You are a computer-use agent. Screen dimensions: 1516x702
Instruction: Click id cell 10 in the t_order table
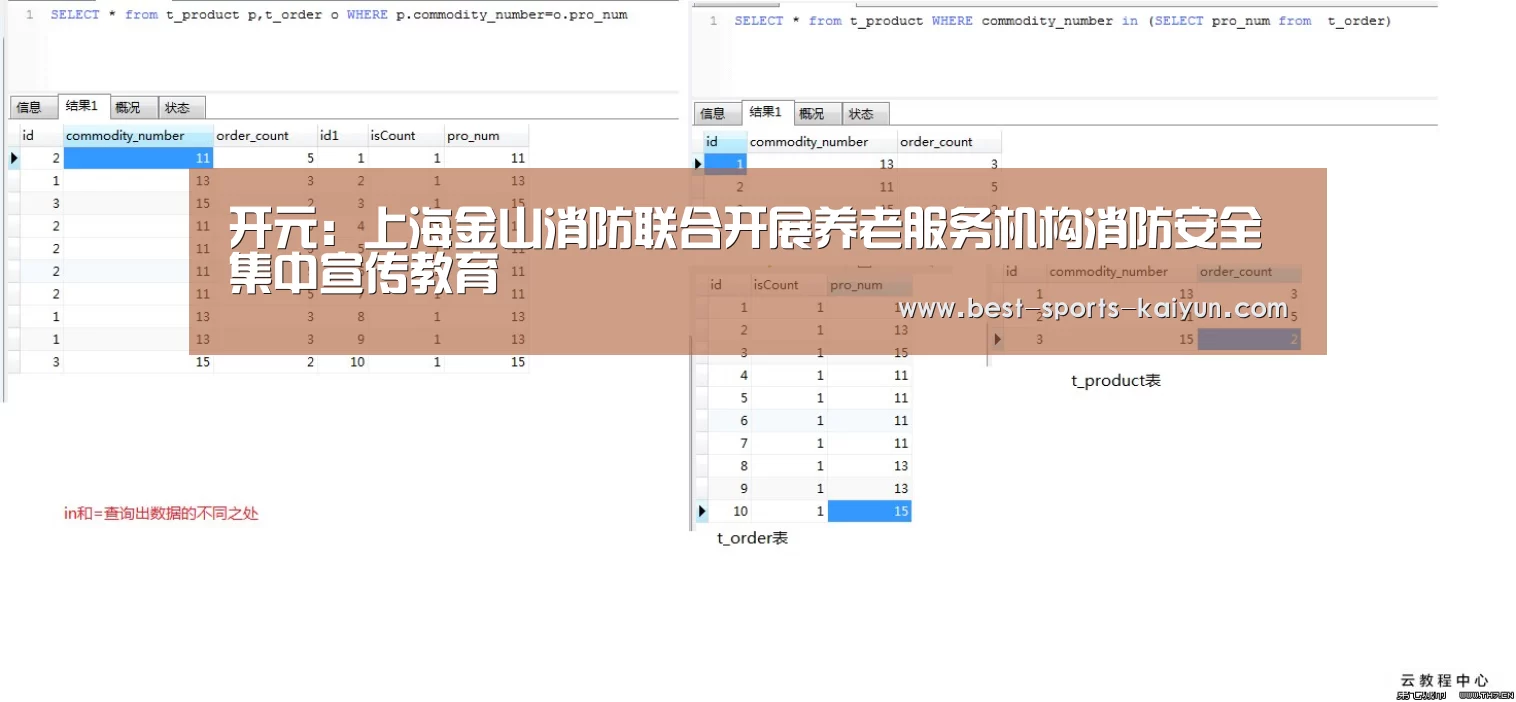pyautogui.click(x=729, y=511)
